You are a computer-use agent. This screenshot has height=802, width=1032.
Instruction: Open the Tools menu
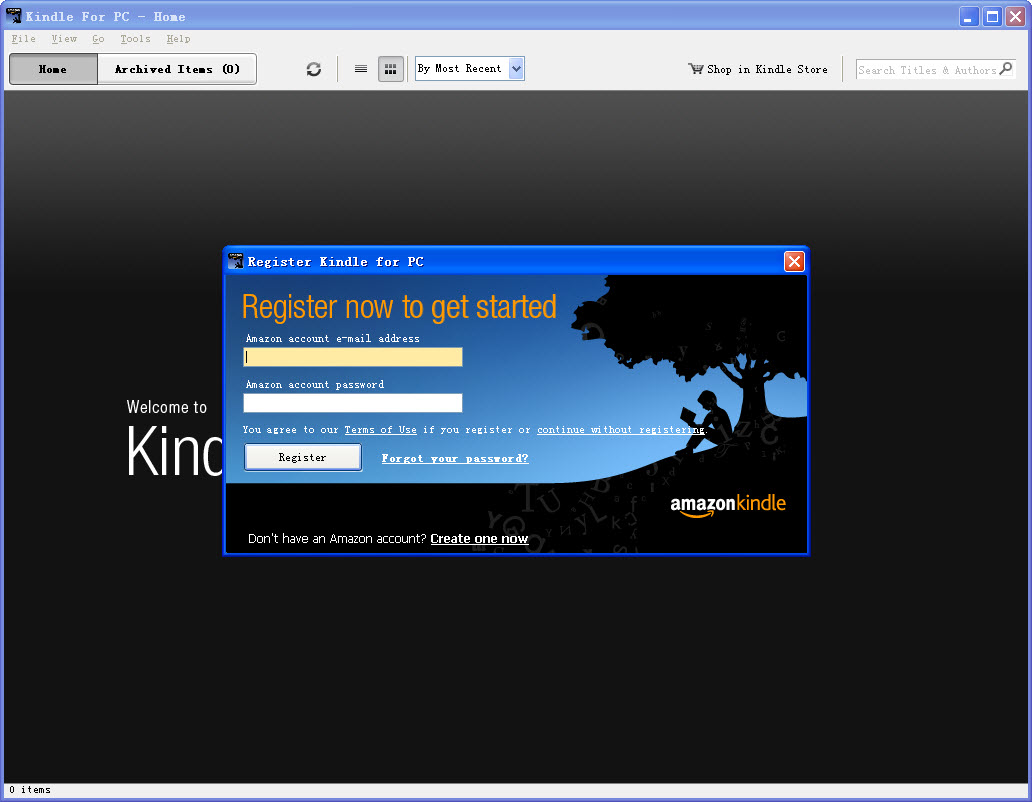coord(135,39)
